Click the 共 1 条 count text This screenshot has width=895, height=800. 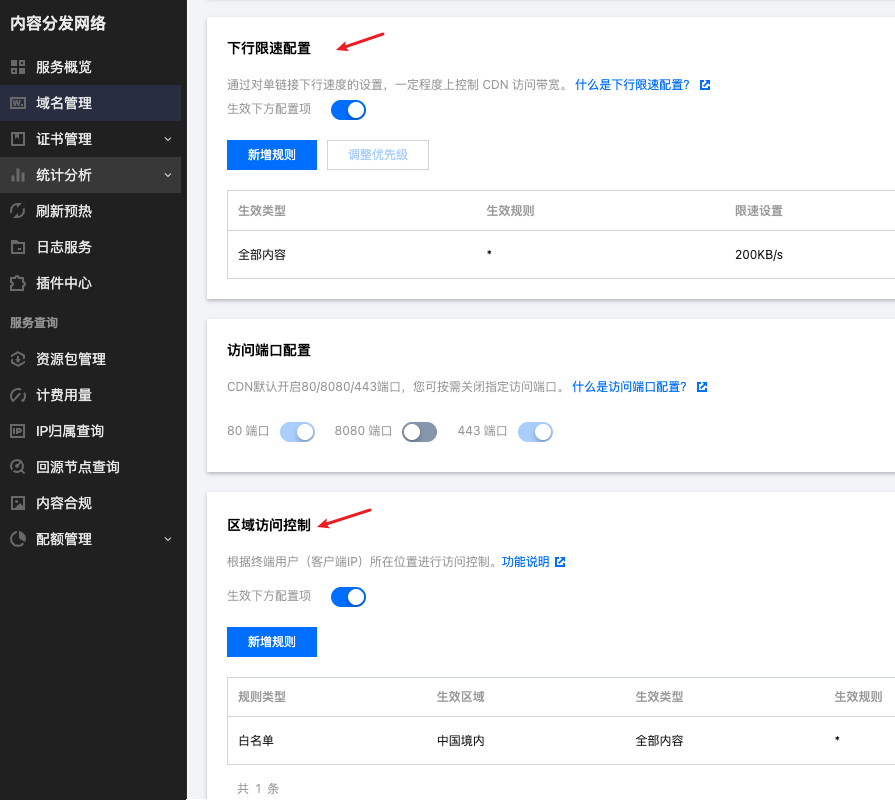pos(258,789)
